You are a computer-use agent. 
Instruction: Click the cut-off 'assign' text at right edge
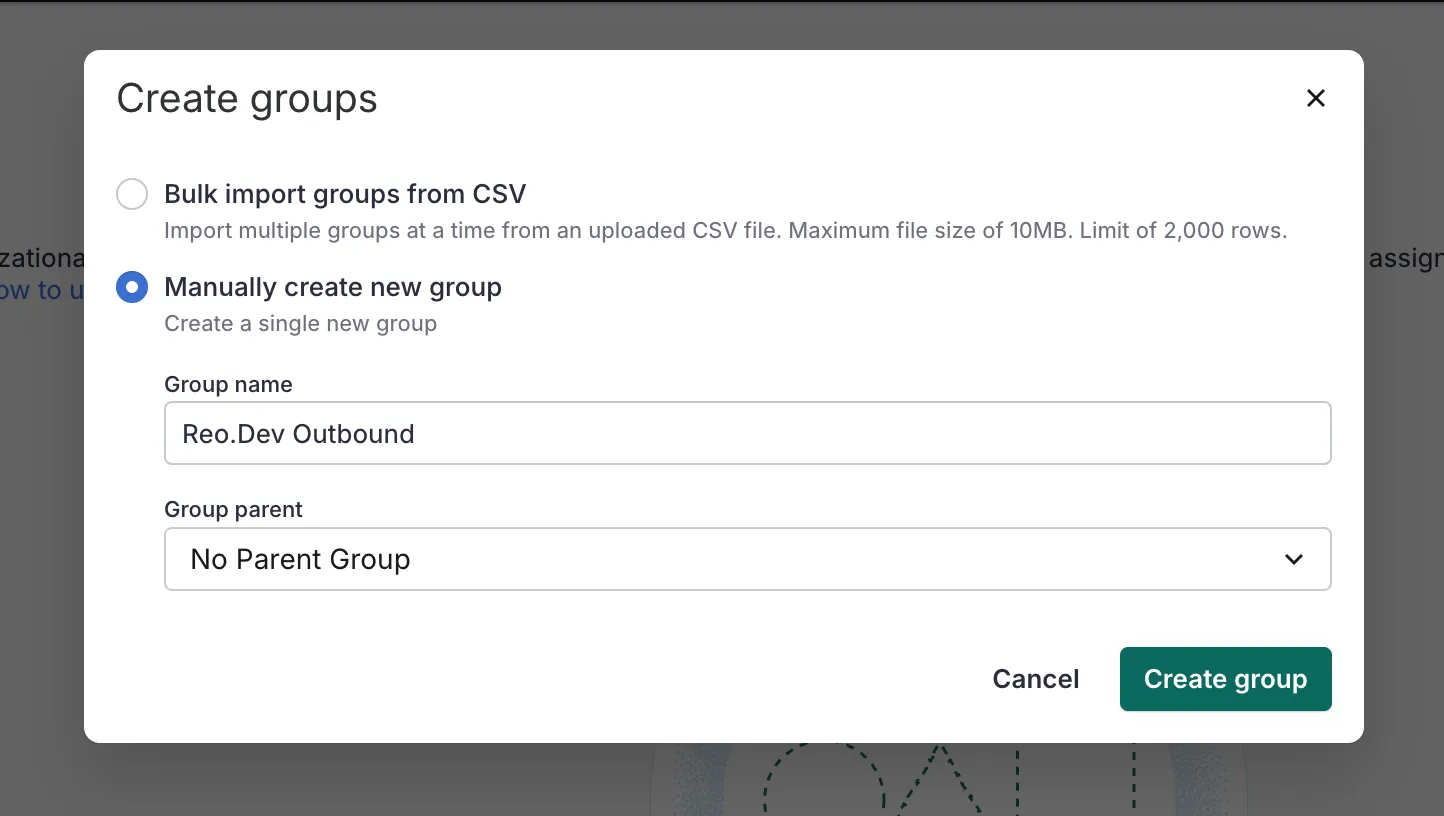point(1404,259)
